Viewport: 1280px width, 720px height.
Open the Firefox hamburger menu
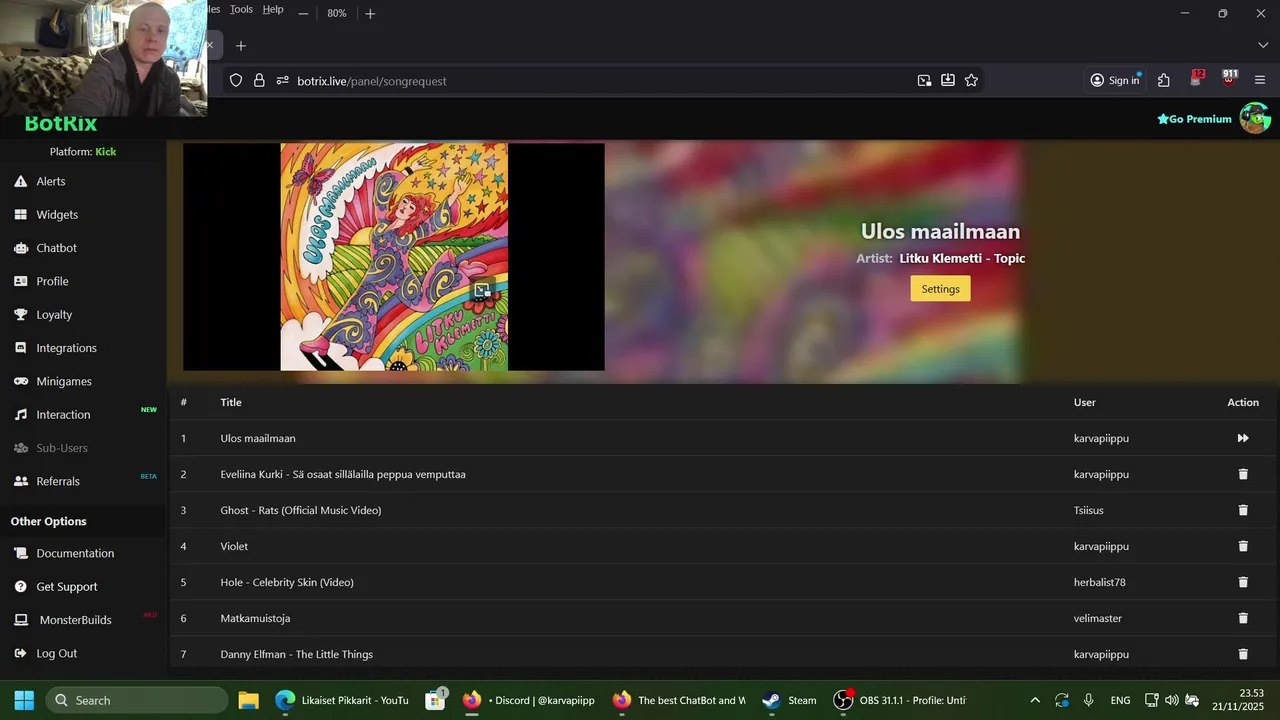[x=1260, y=81]
